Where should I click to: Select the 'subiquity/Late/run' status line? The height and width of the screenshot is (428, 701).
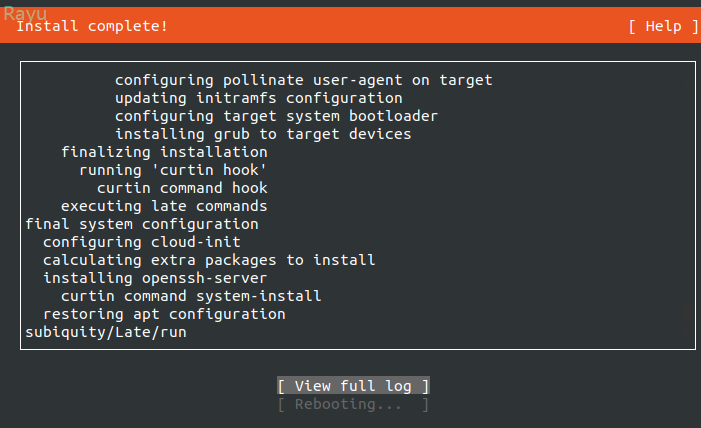pos(105,332)
